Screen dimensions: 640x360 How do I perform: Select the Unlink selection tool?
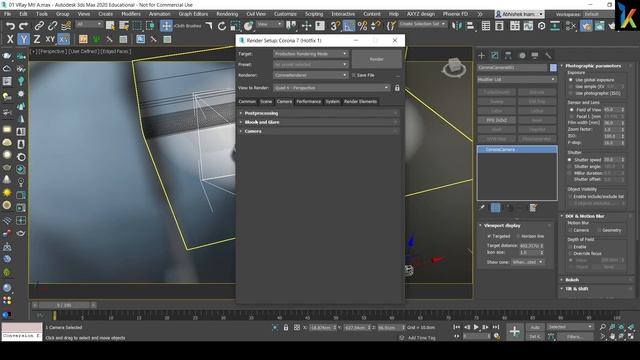(52, 26)
